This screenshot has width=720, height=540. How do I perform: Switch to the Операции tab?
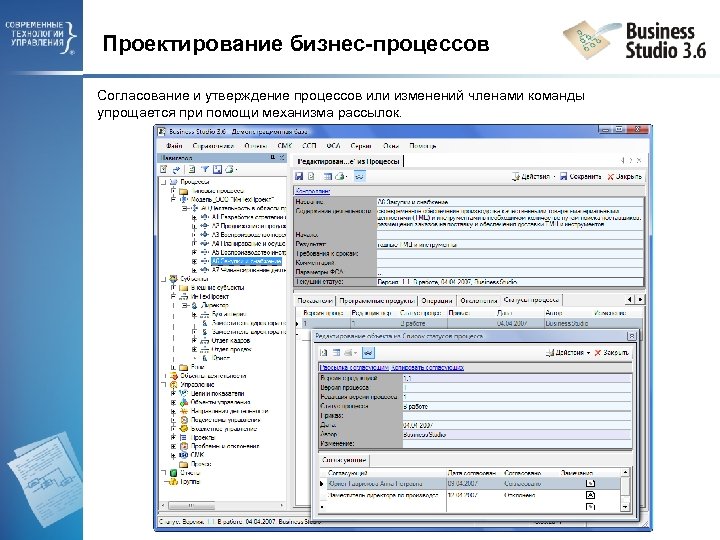coord(437,301)
